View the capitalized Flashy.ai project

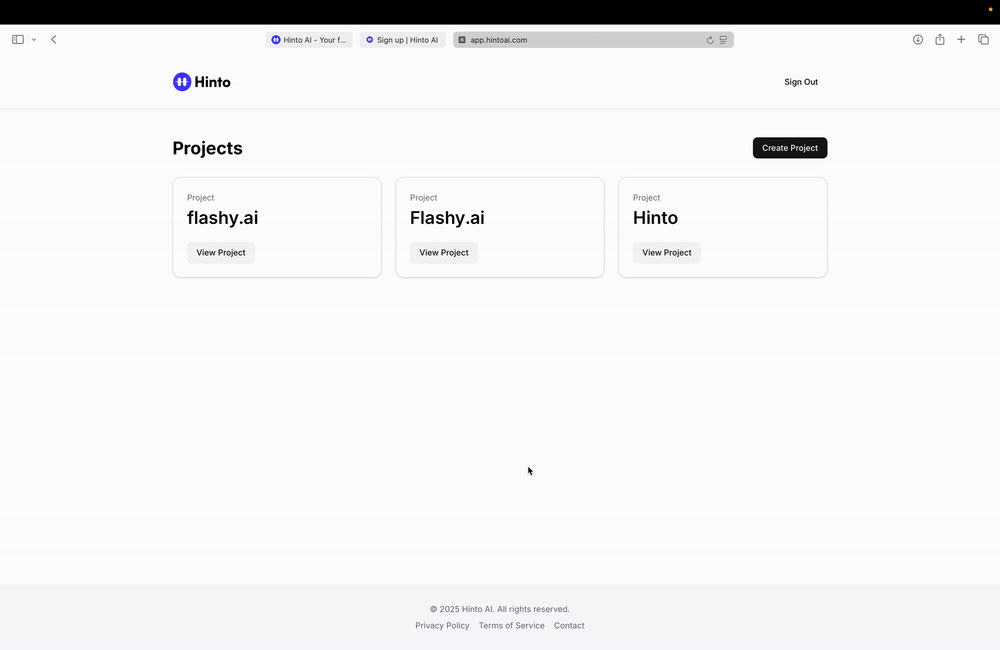444,253
